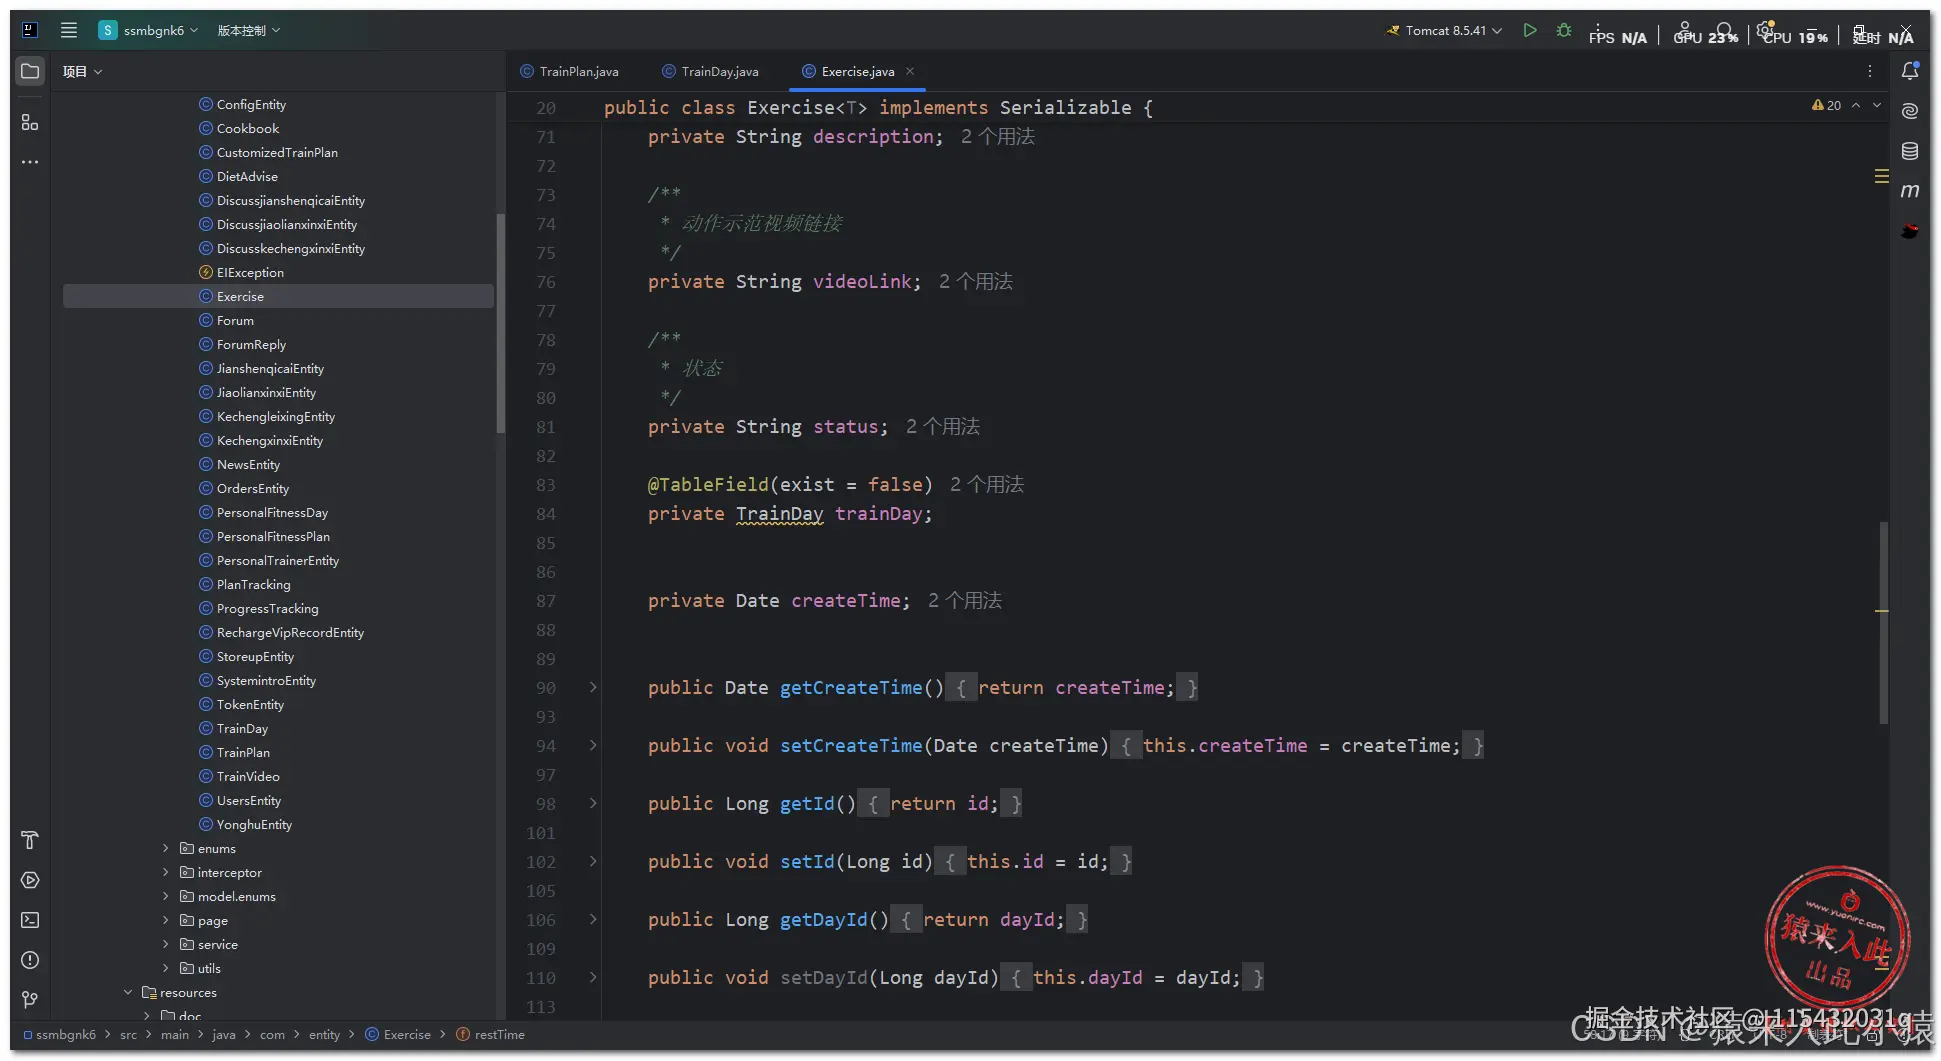The image size is (1941, 1061).
Task: Open the Git version control tool window
Action: click(x=30, y=1000)
